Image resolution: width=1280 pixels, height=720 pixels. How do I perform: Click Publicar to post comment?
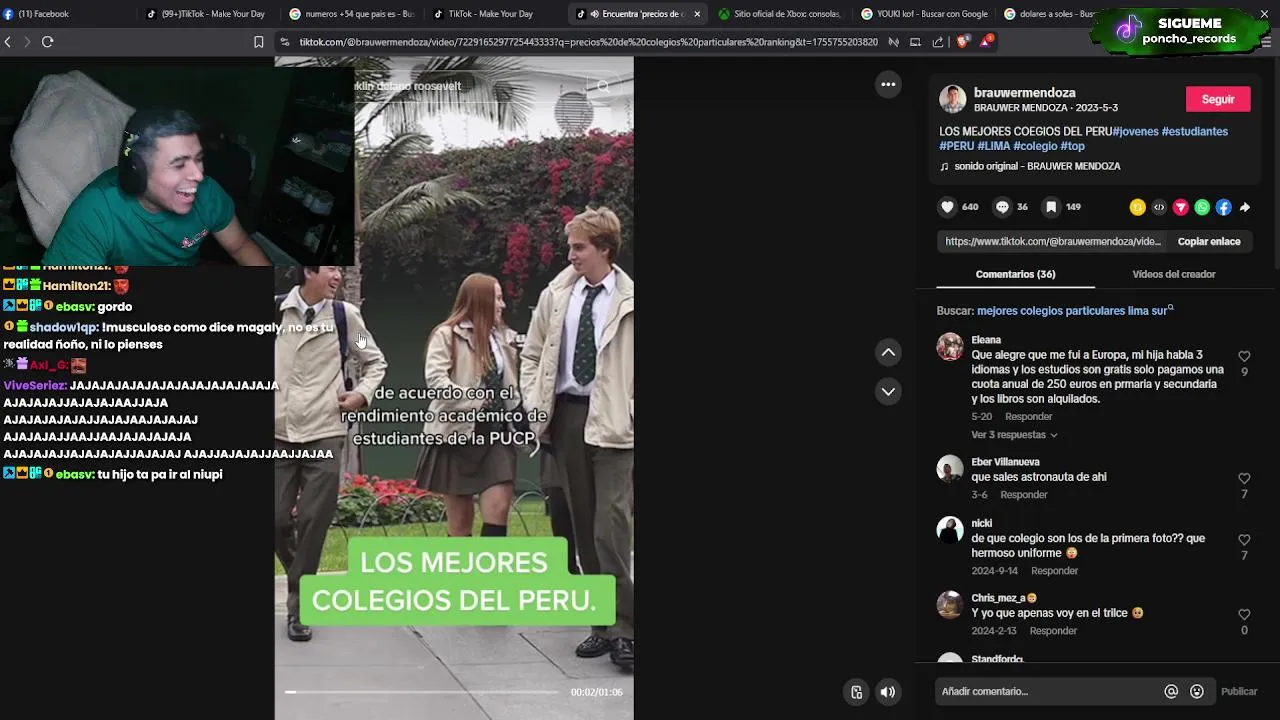tap(1239, 691)
